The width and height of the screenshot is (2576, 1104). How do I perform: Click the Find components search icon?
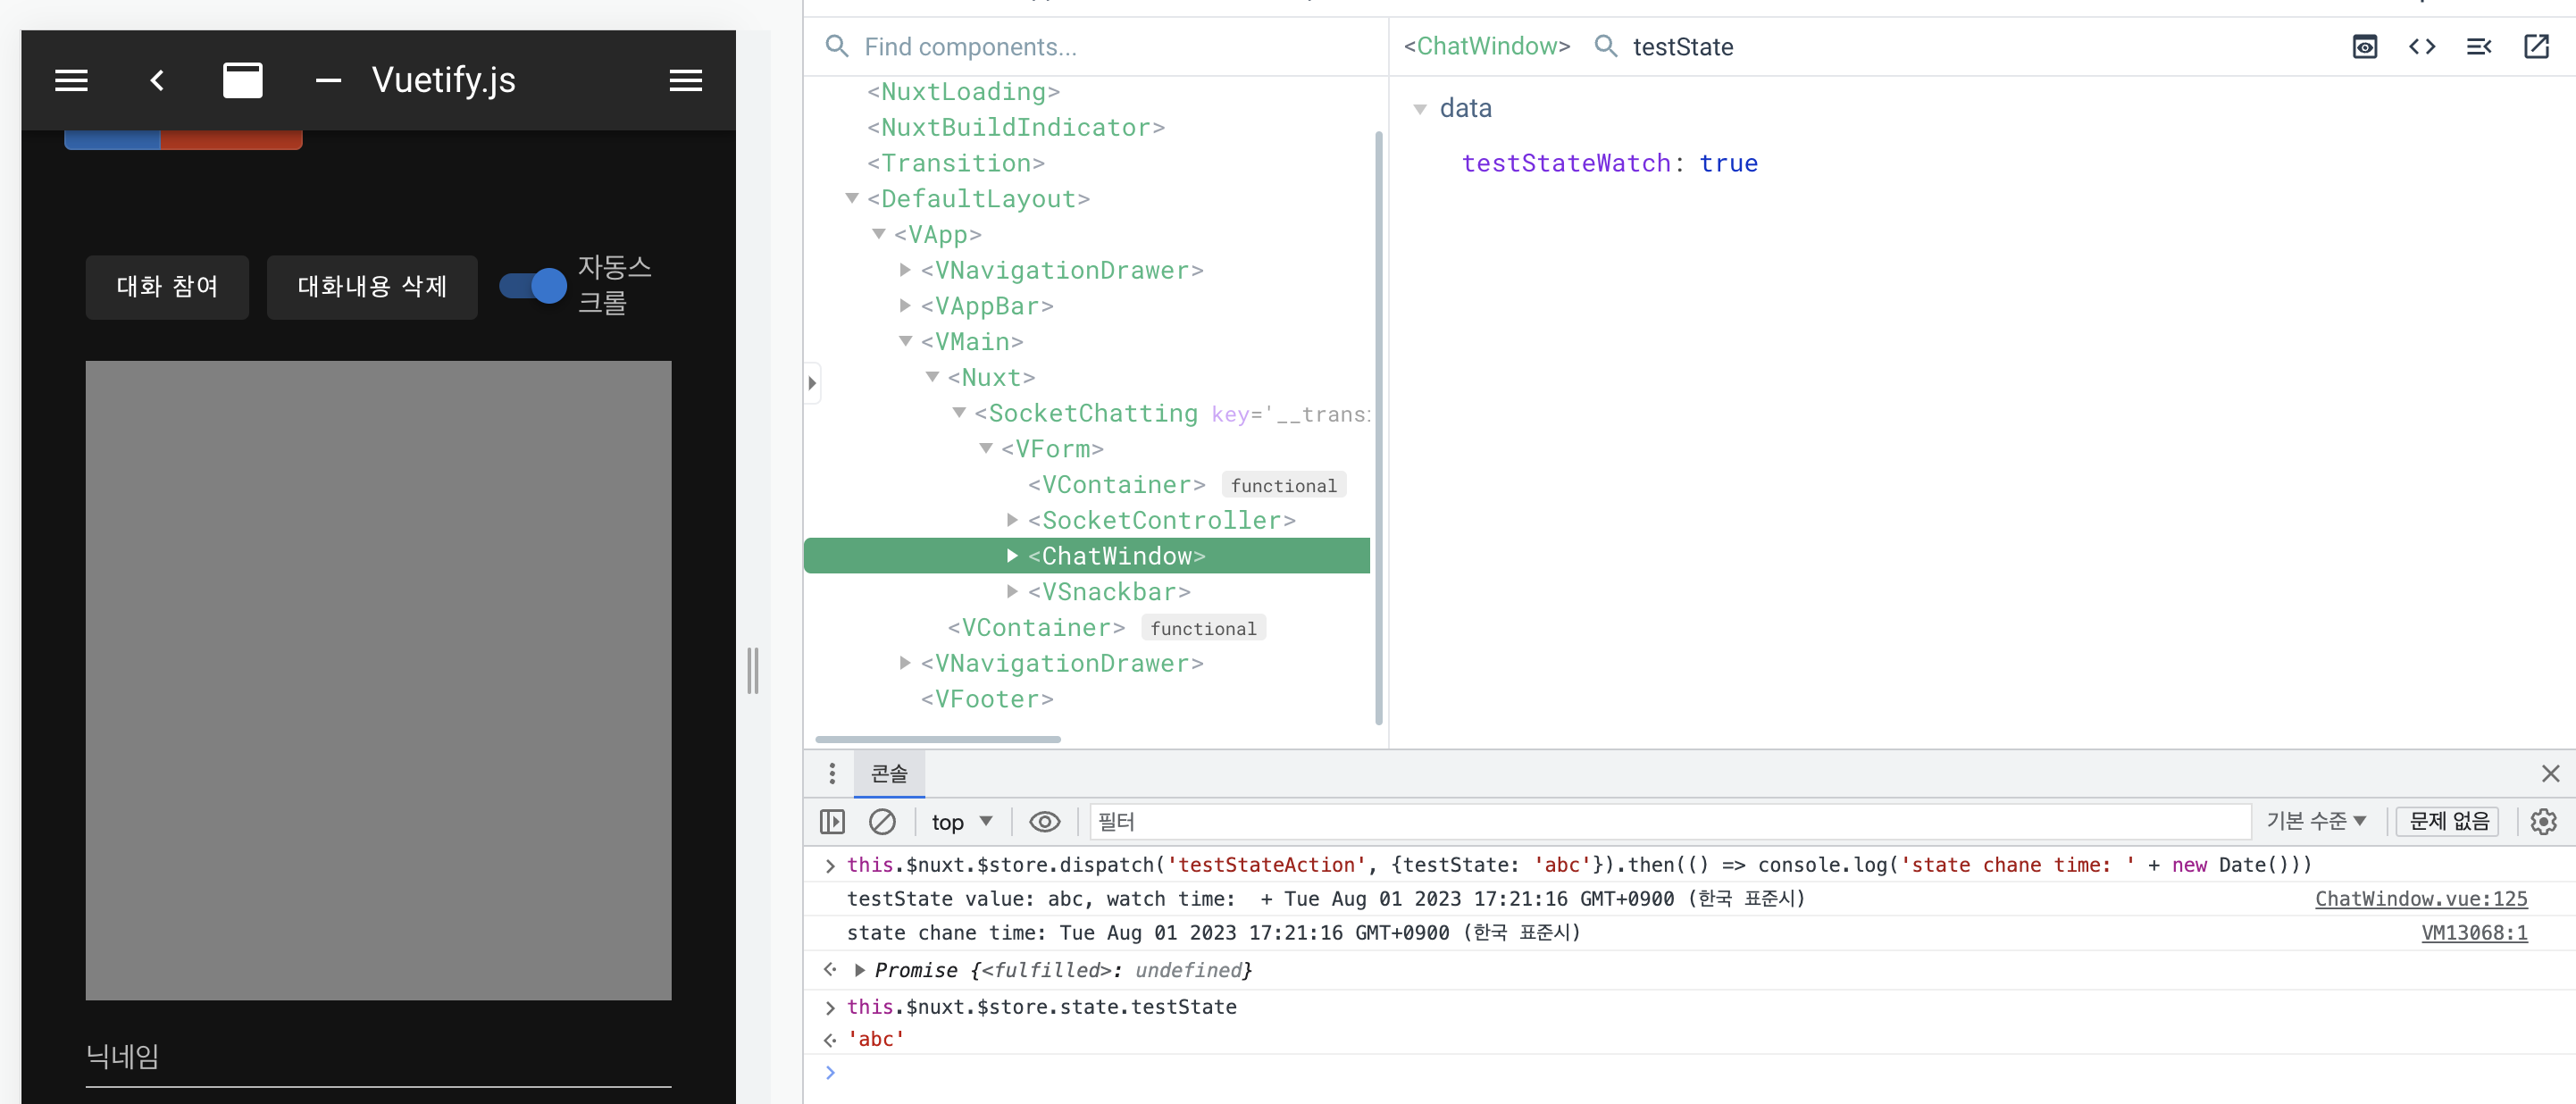[x=837, y=46]
